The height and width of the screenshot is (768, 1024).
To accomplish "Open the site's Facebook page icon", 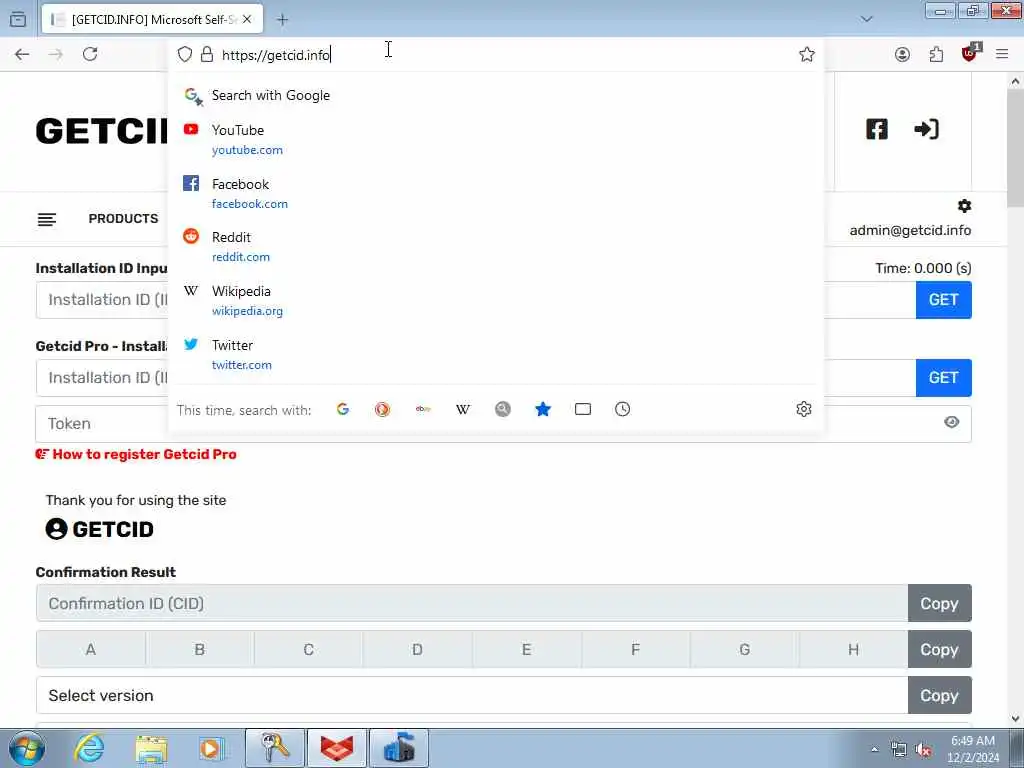I will click(x=877, y=129).
